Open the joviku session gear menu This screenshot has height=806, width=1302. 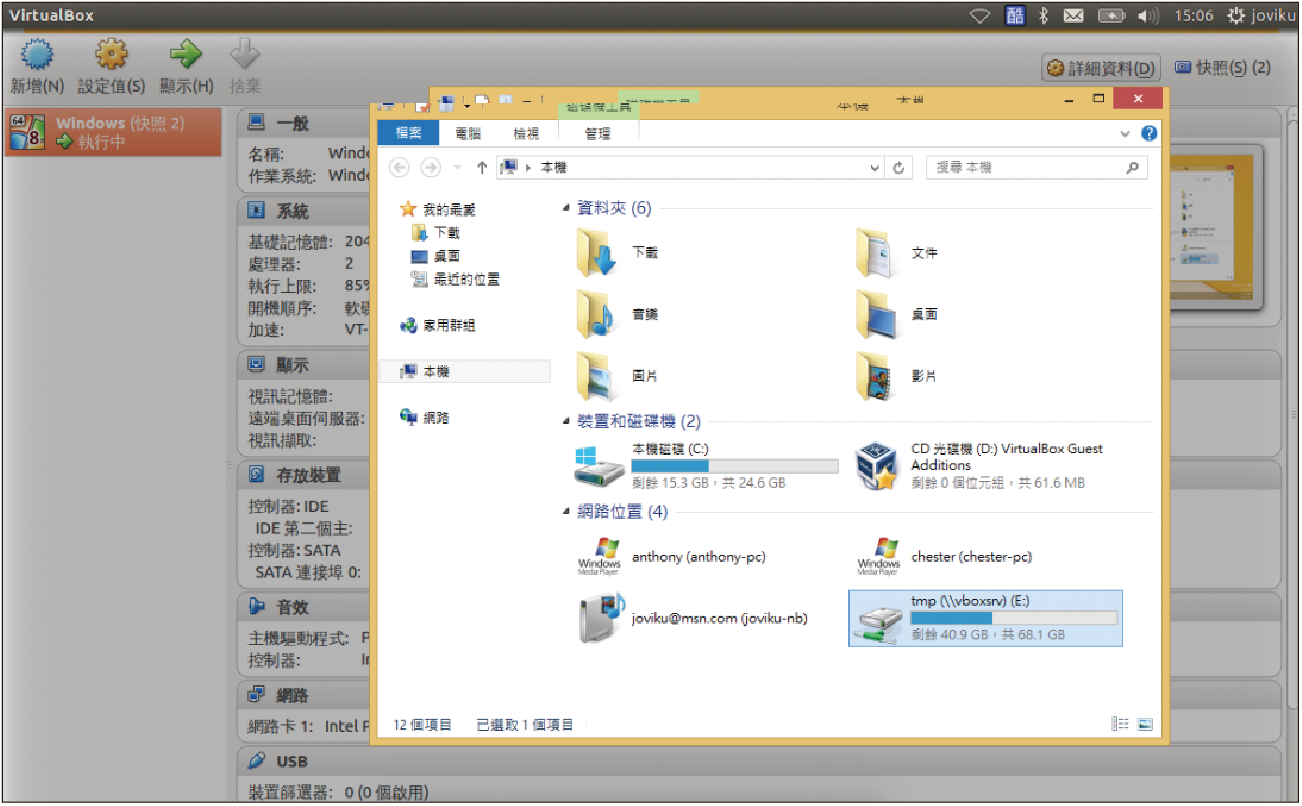coord(1262,15)
